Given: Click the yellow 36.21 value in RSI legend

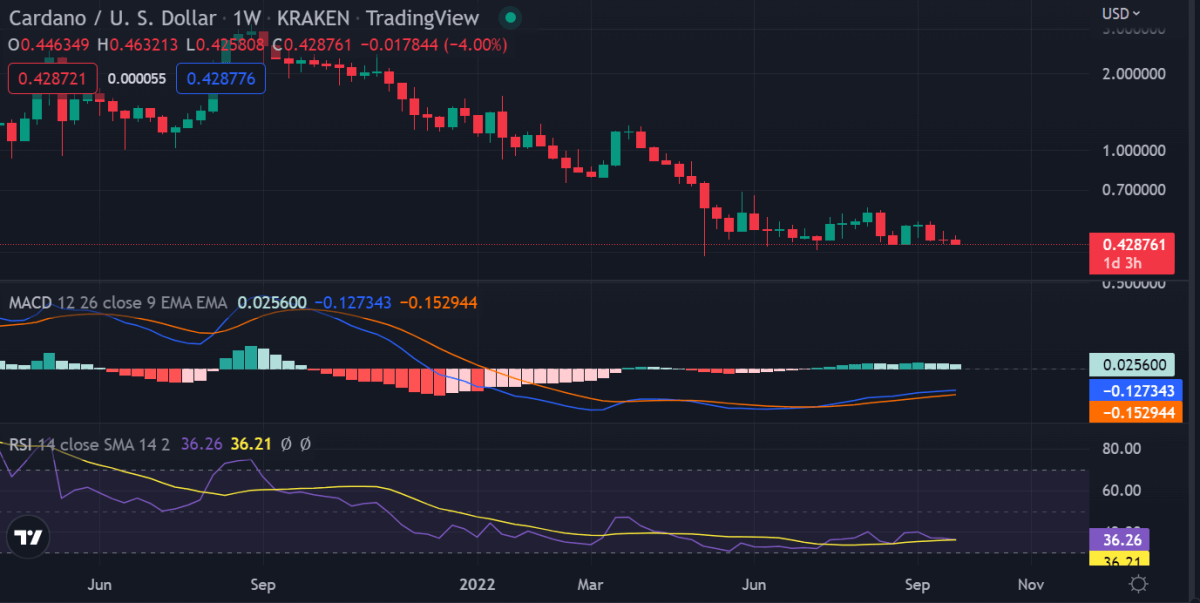Looking at the screenshot, I should click(251, 443).
